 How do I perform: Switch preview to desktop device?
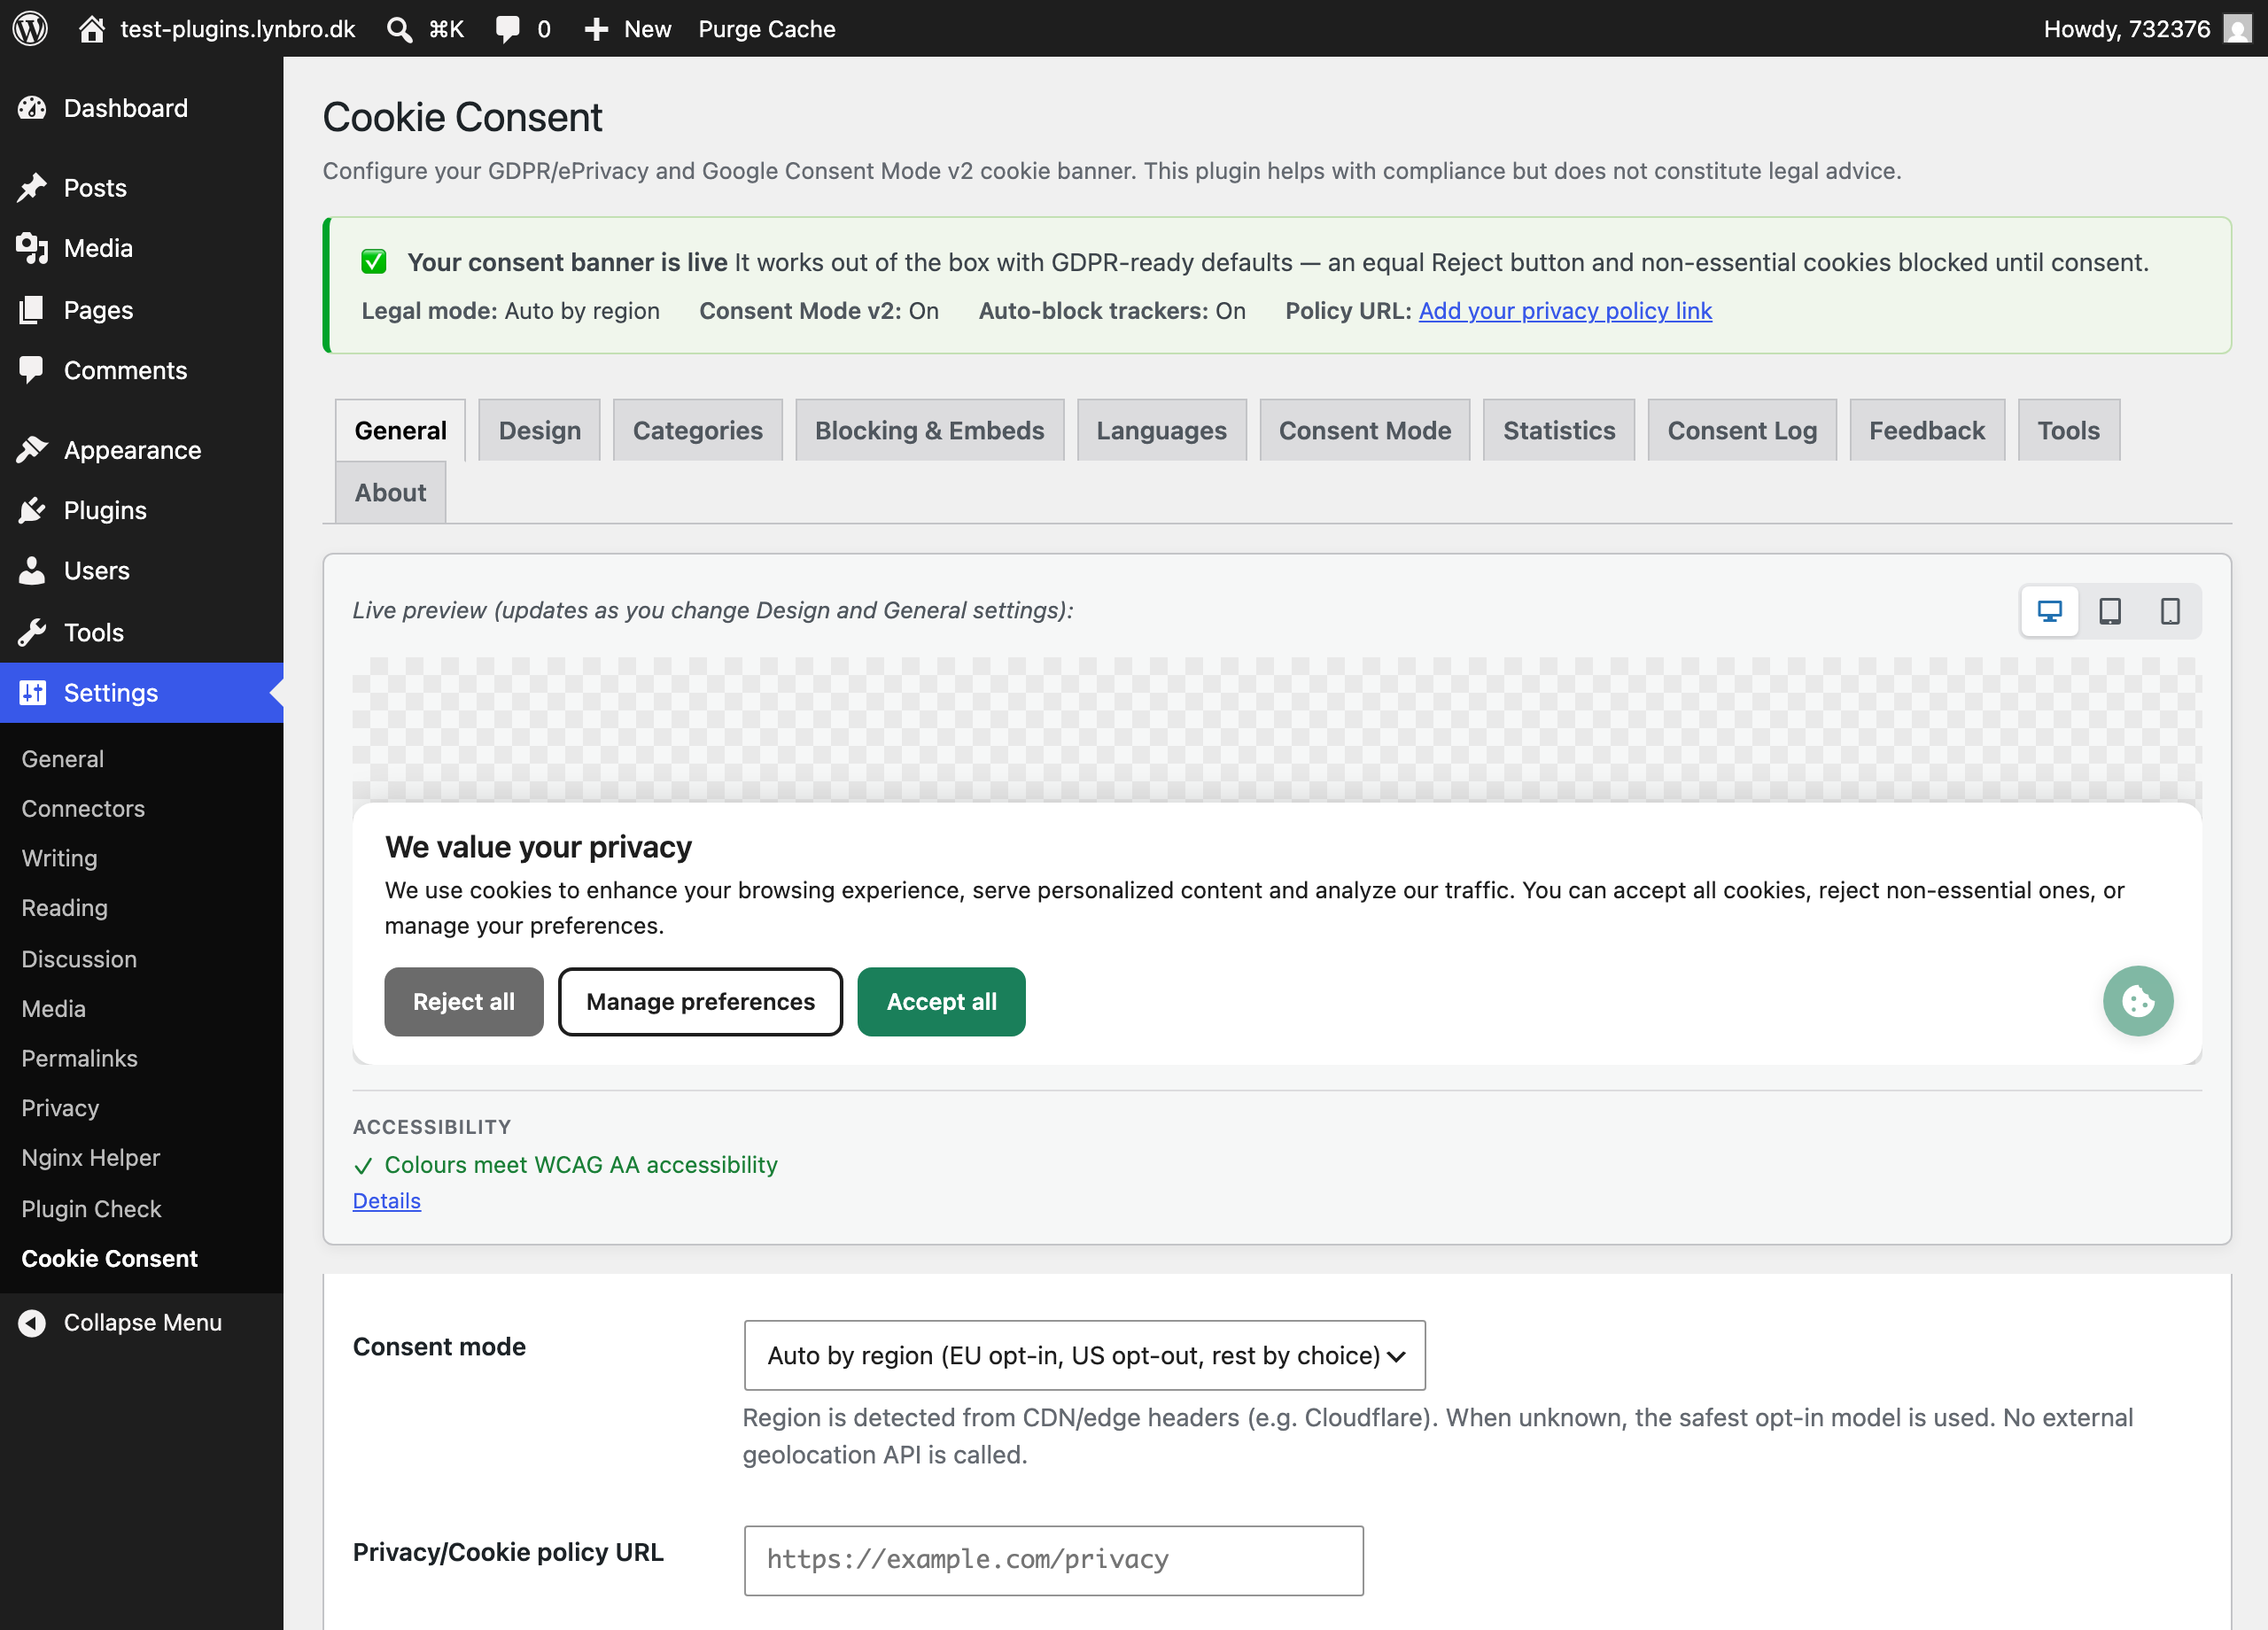pyautogui.click(x=2049, y=611)
